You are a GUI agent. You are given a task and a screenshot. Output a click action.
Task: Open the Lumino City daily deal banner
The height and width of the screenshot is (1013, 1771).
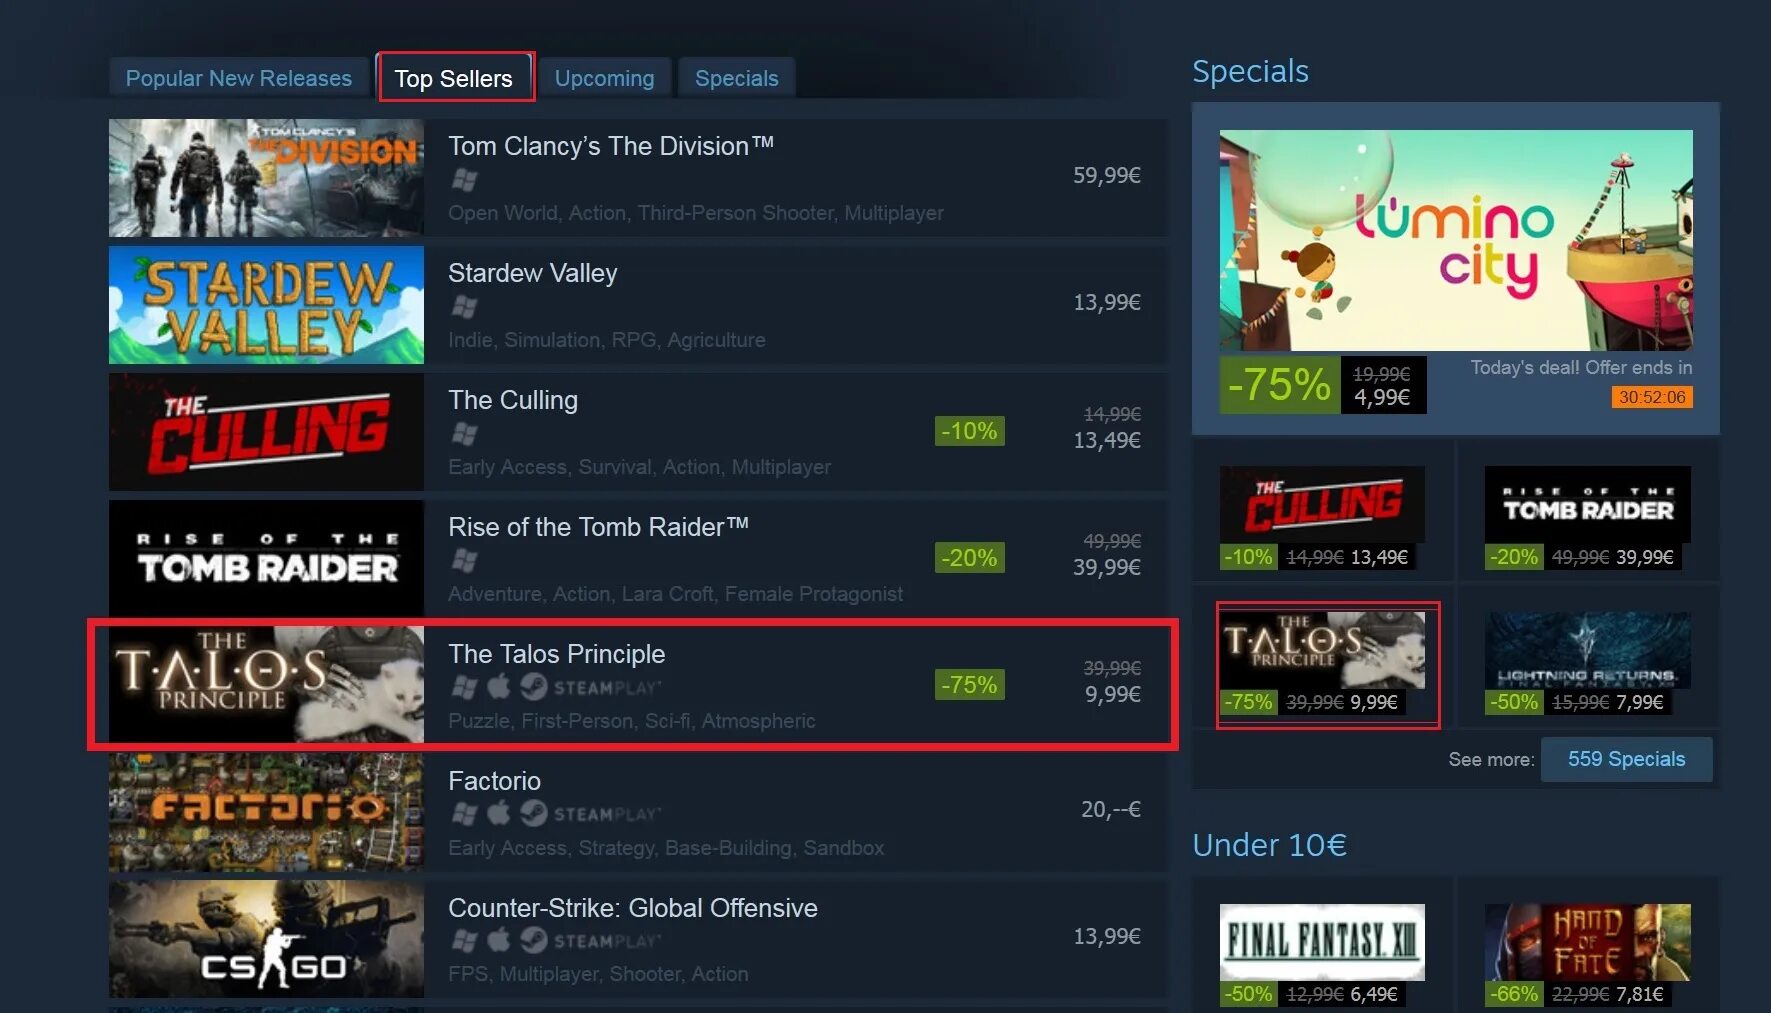coord(1455,240)
